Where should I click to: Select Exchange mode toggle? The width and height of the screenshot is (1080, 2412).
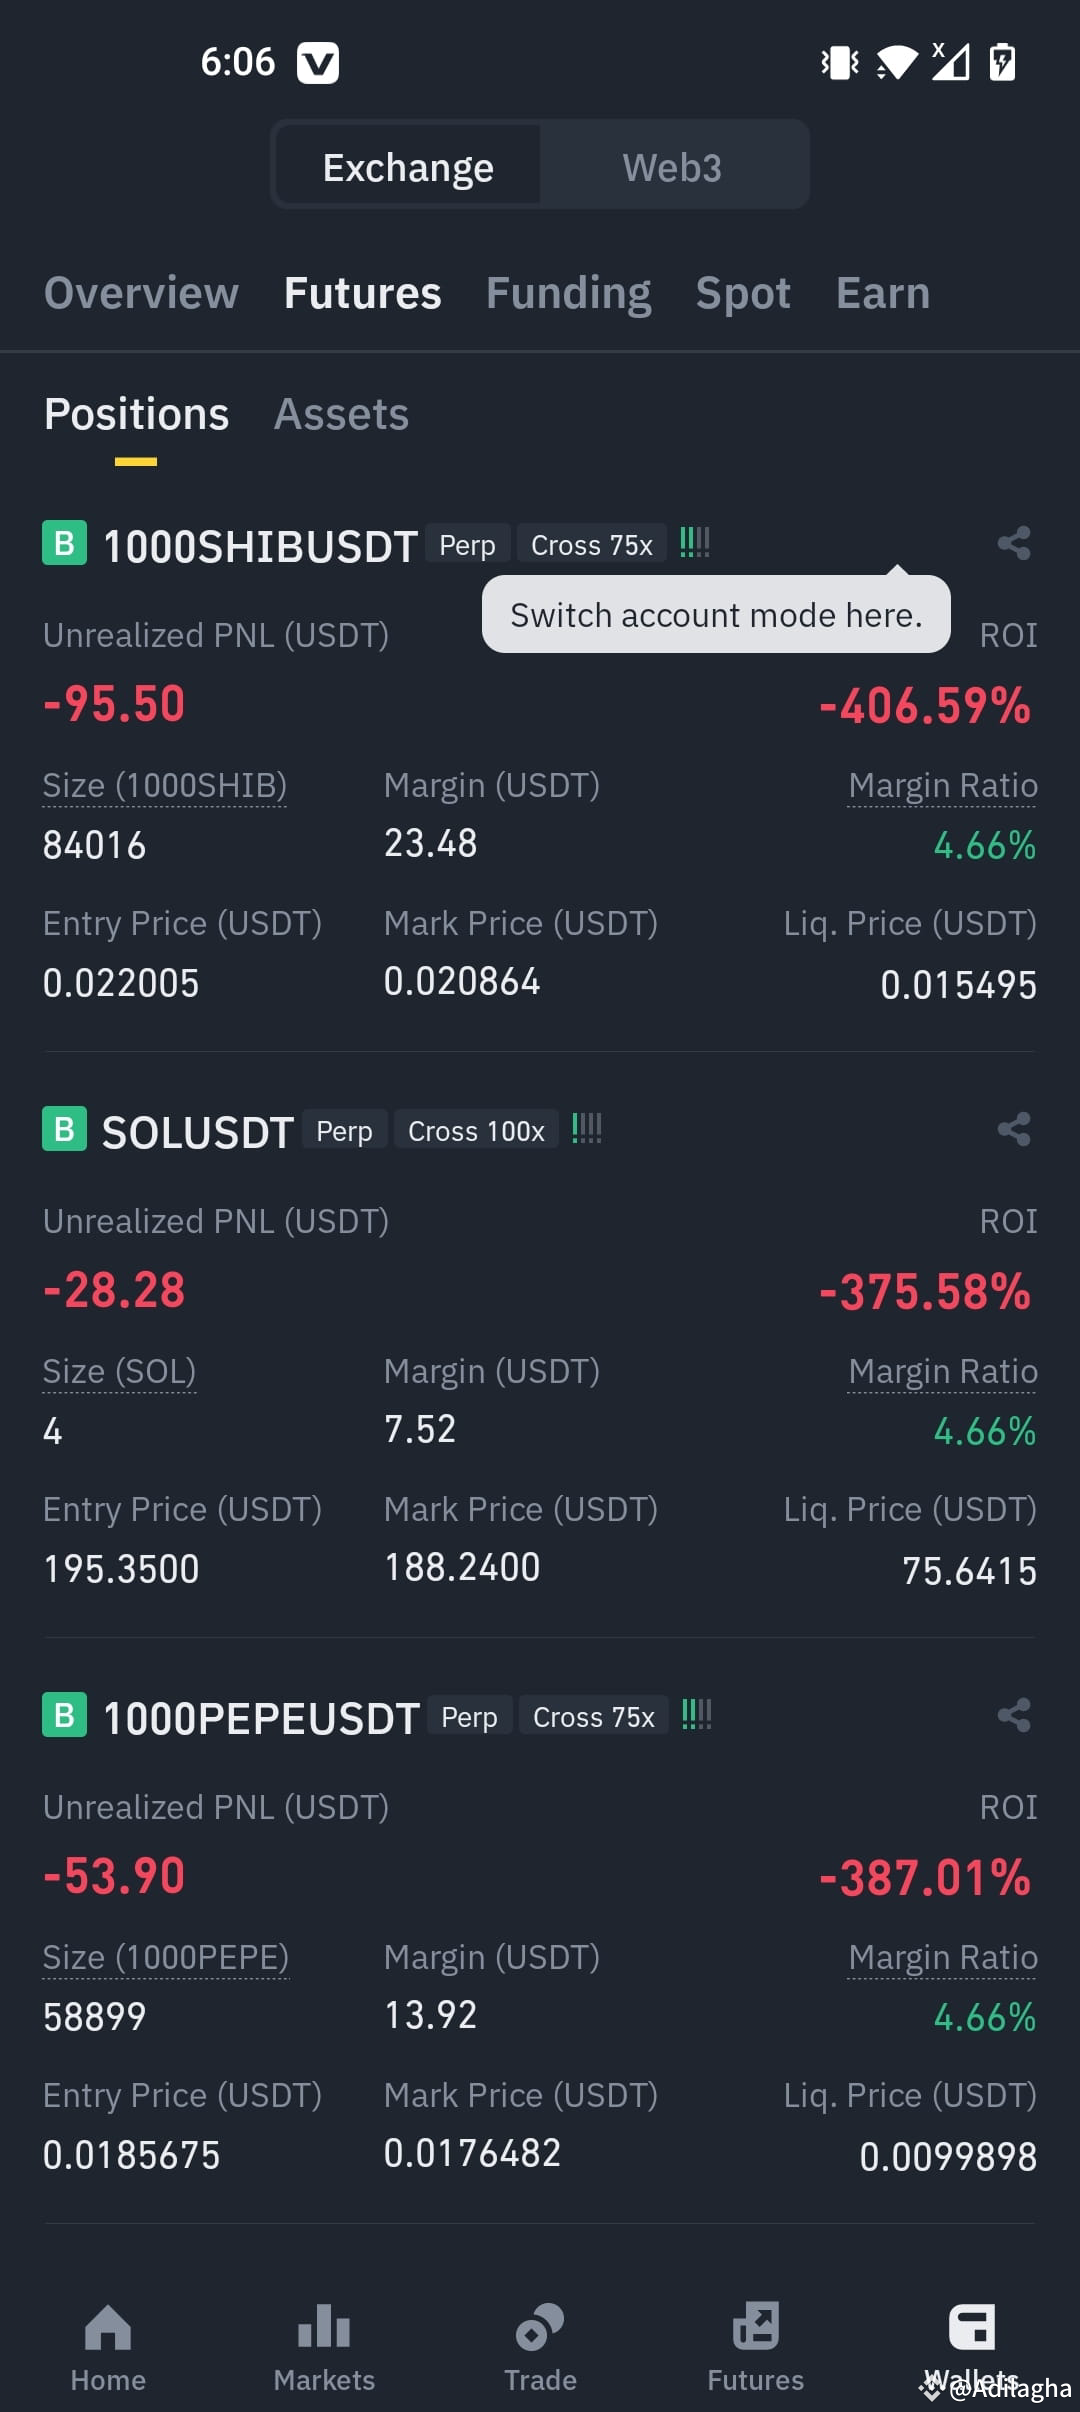(x=408, y=167)
